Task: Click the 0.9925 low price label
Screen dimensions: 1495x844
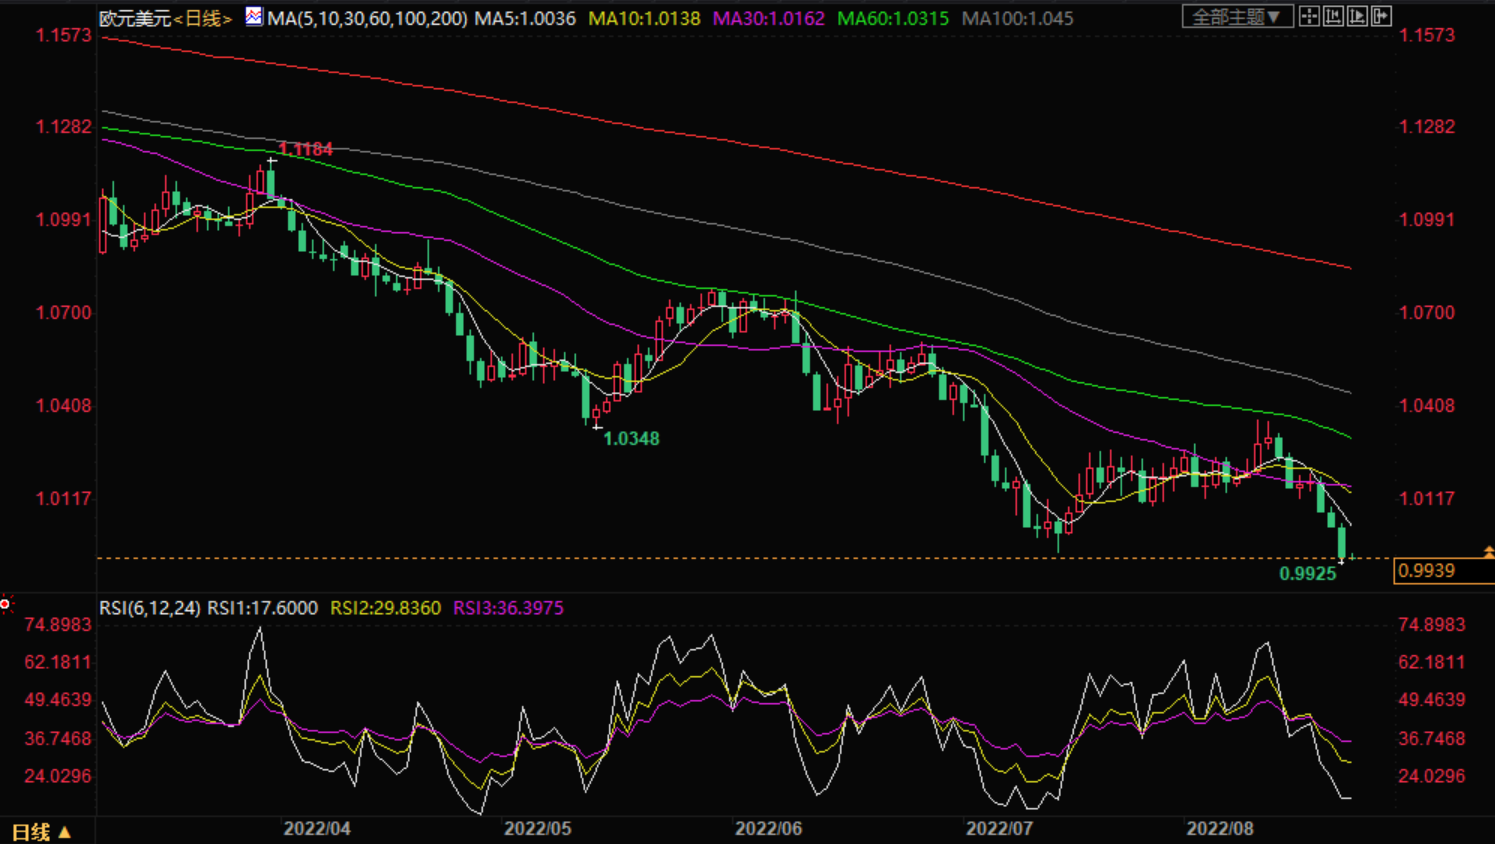Action: pos(1308,574)
